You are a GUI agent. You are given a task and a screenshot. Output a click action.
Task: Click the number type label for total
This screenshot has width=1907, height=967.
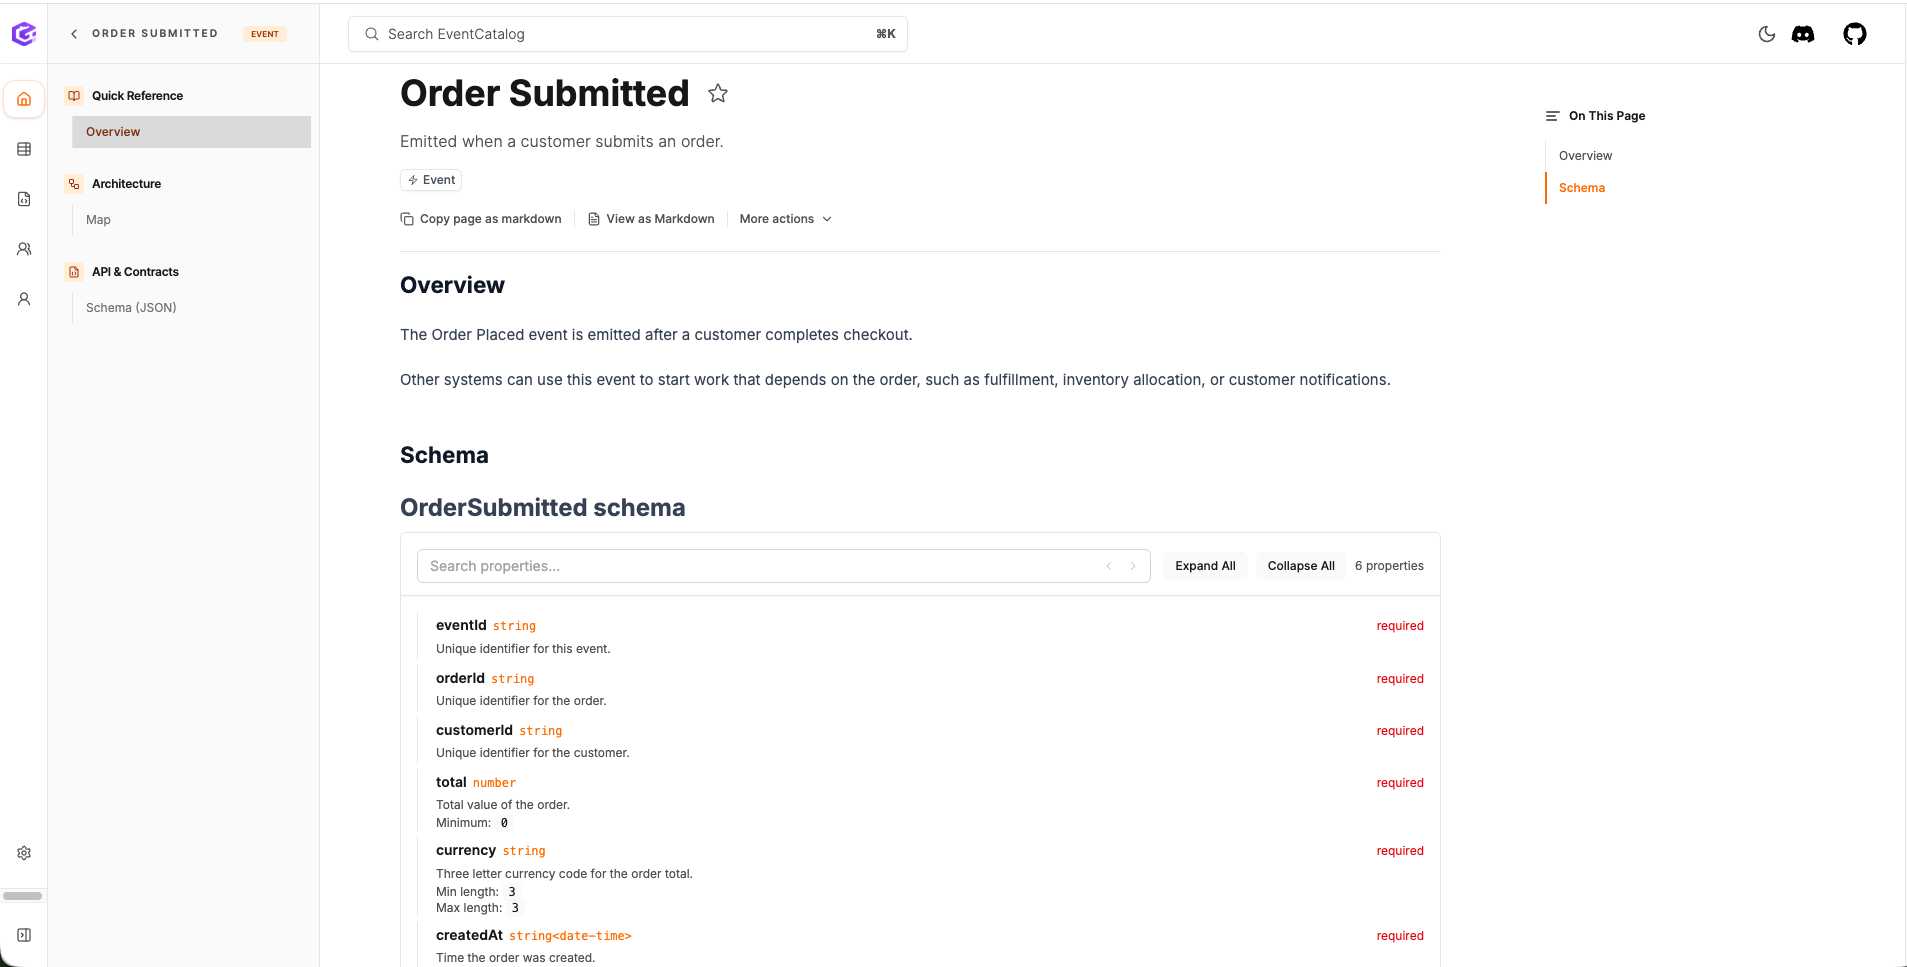point(494,783)
